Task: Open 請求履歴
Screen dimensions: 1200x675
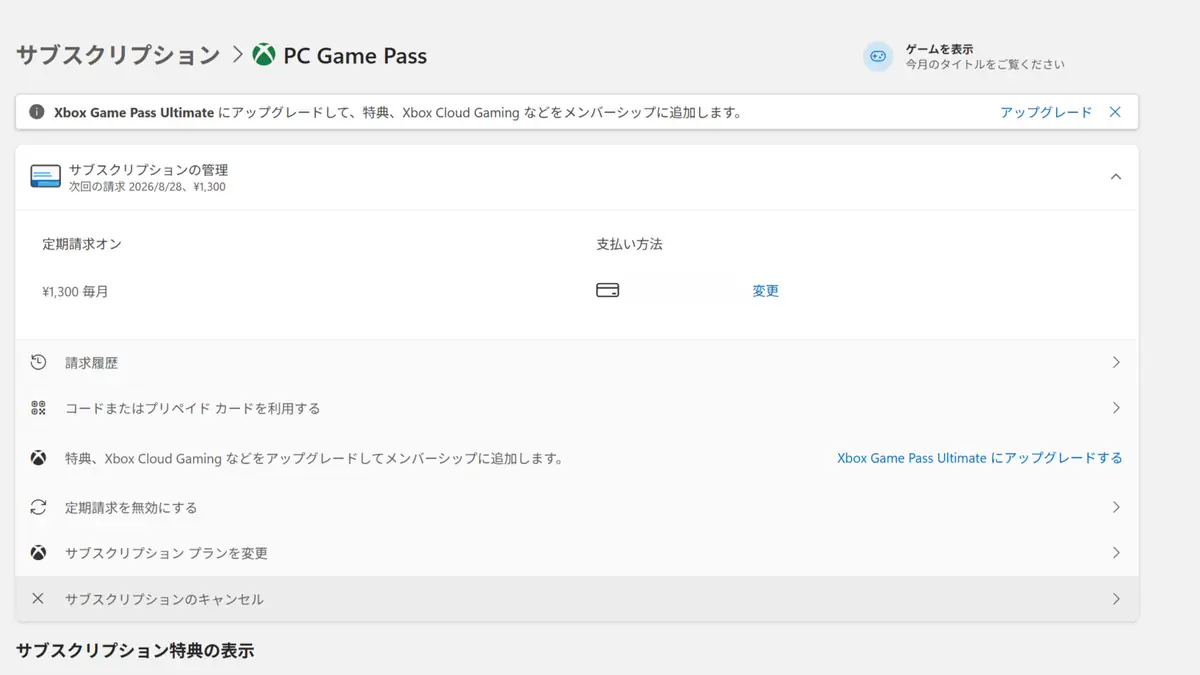Action: tap(577, 362)
